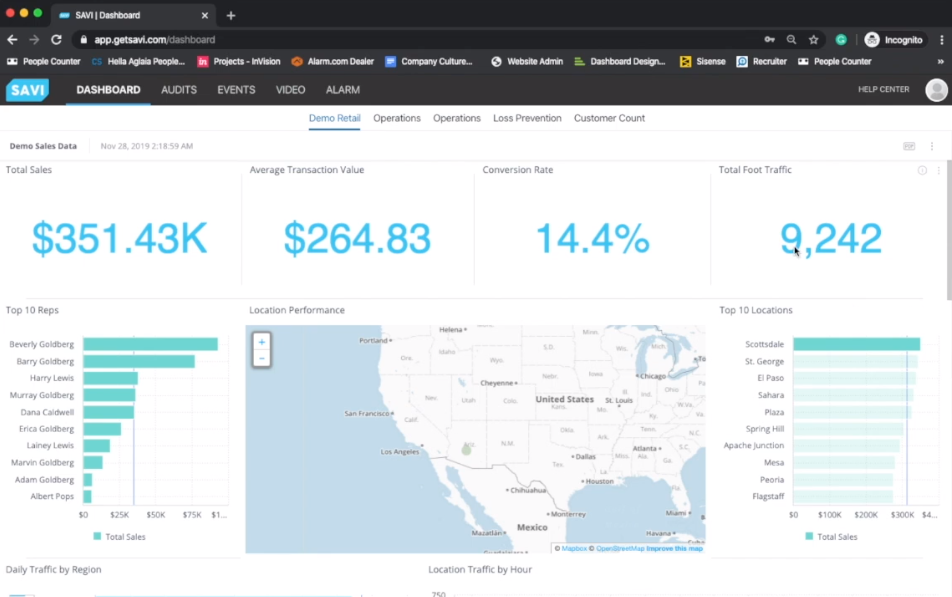This screenshot has width=952, height=597.
Task: Click Harry Lewis's sales bar
Action: point(110,378)
